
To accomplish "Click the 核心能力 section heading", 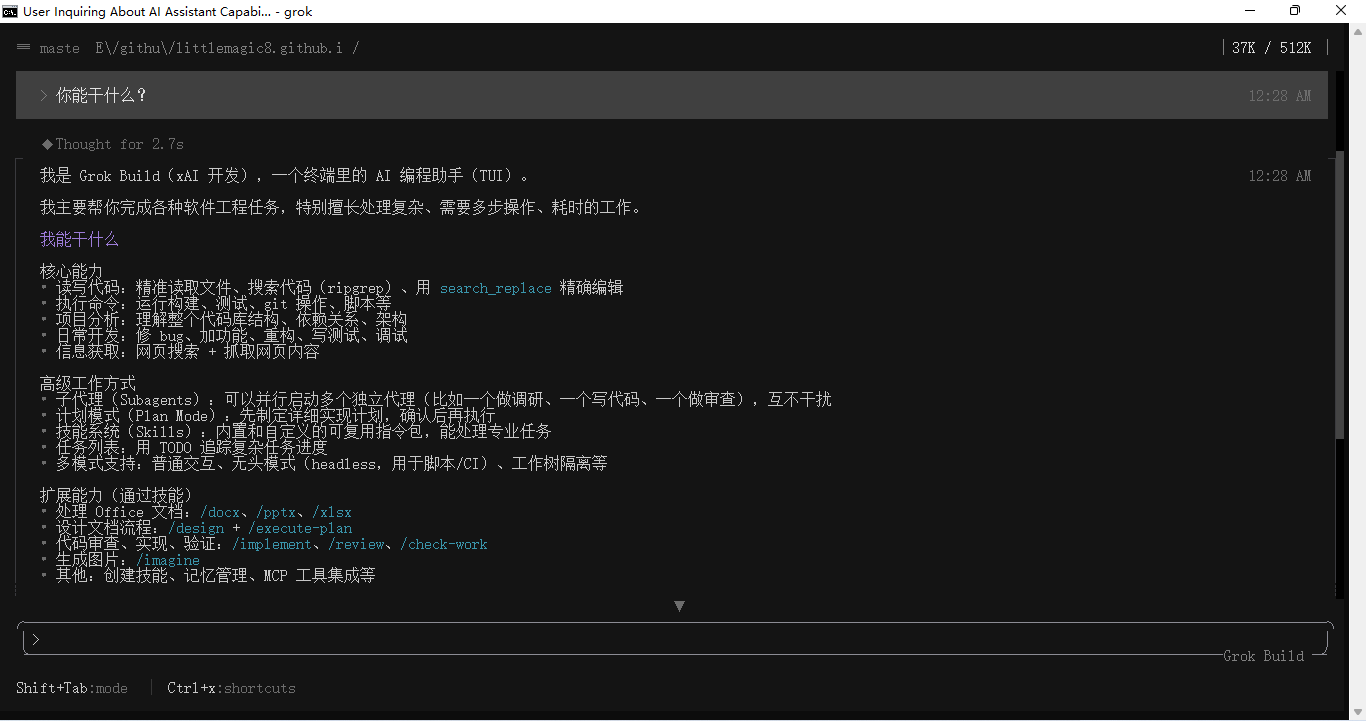I will tap(71, 271).
